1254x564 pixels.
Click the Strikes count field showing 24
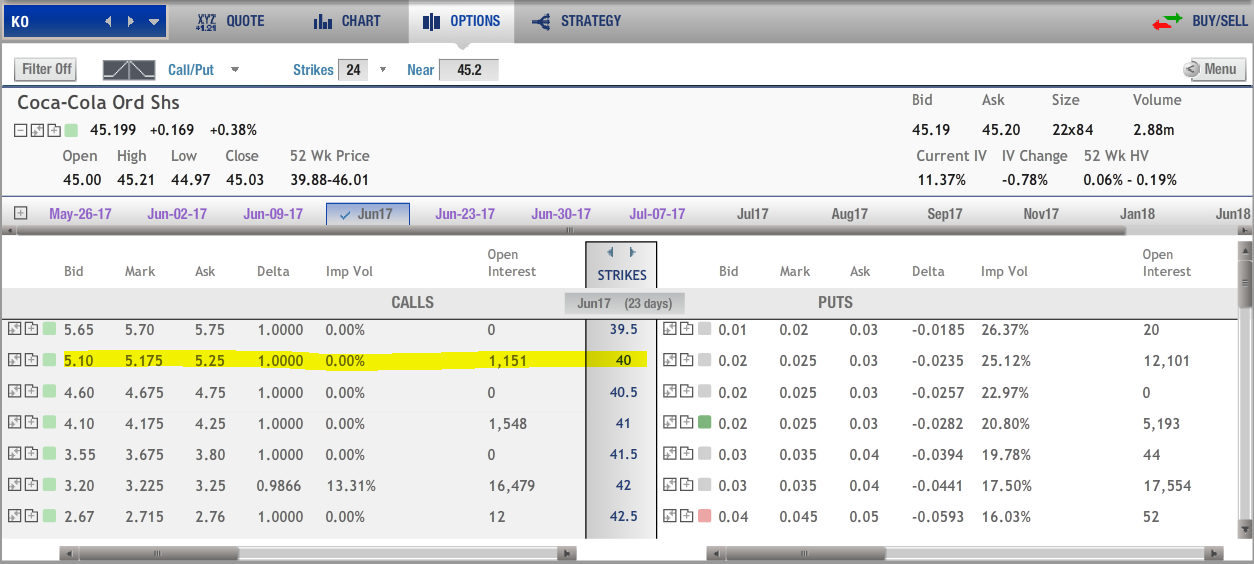354,70
